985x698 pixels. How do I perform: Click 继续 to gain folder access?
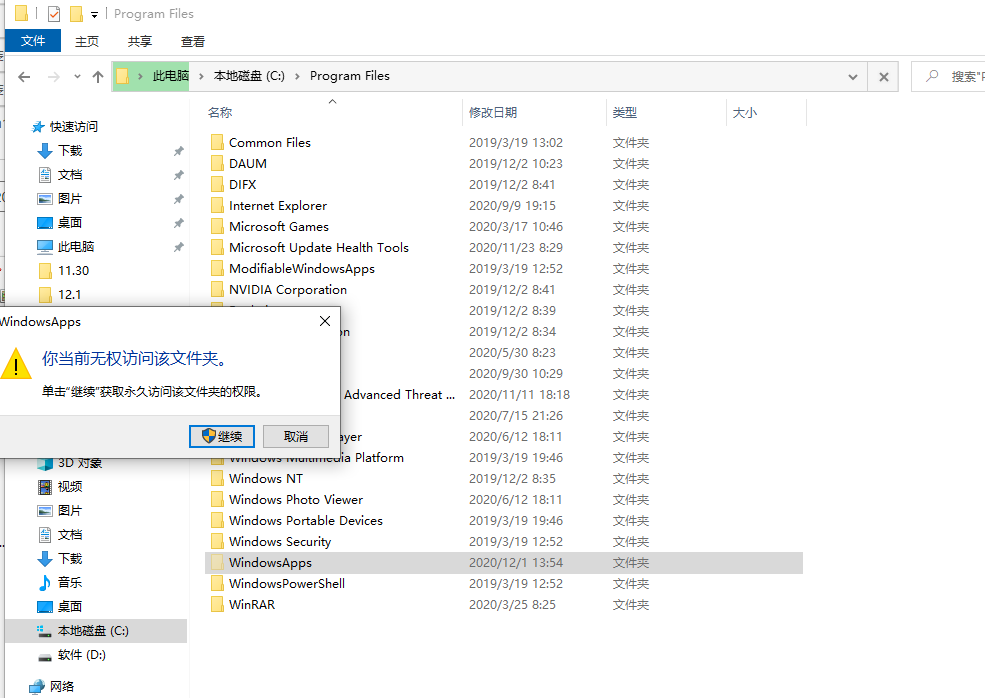pos(221,436)
